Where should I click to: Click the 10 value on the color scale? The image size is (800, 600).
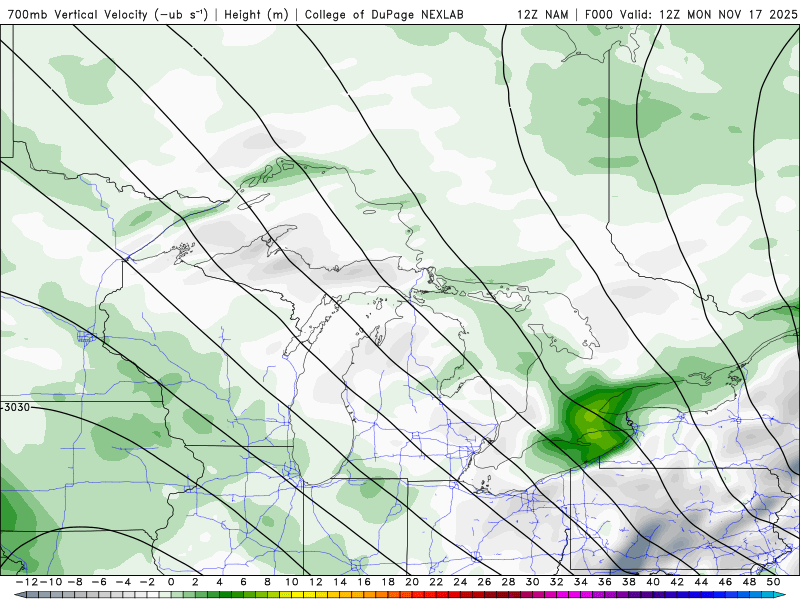pyautogui.click(x=291, y=582)
